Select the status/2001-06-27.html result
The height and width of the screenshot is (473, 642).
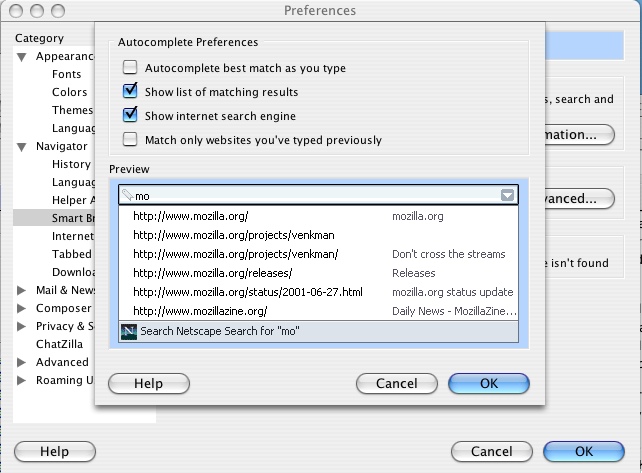tap(318, 292)
